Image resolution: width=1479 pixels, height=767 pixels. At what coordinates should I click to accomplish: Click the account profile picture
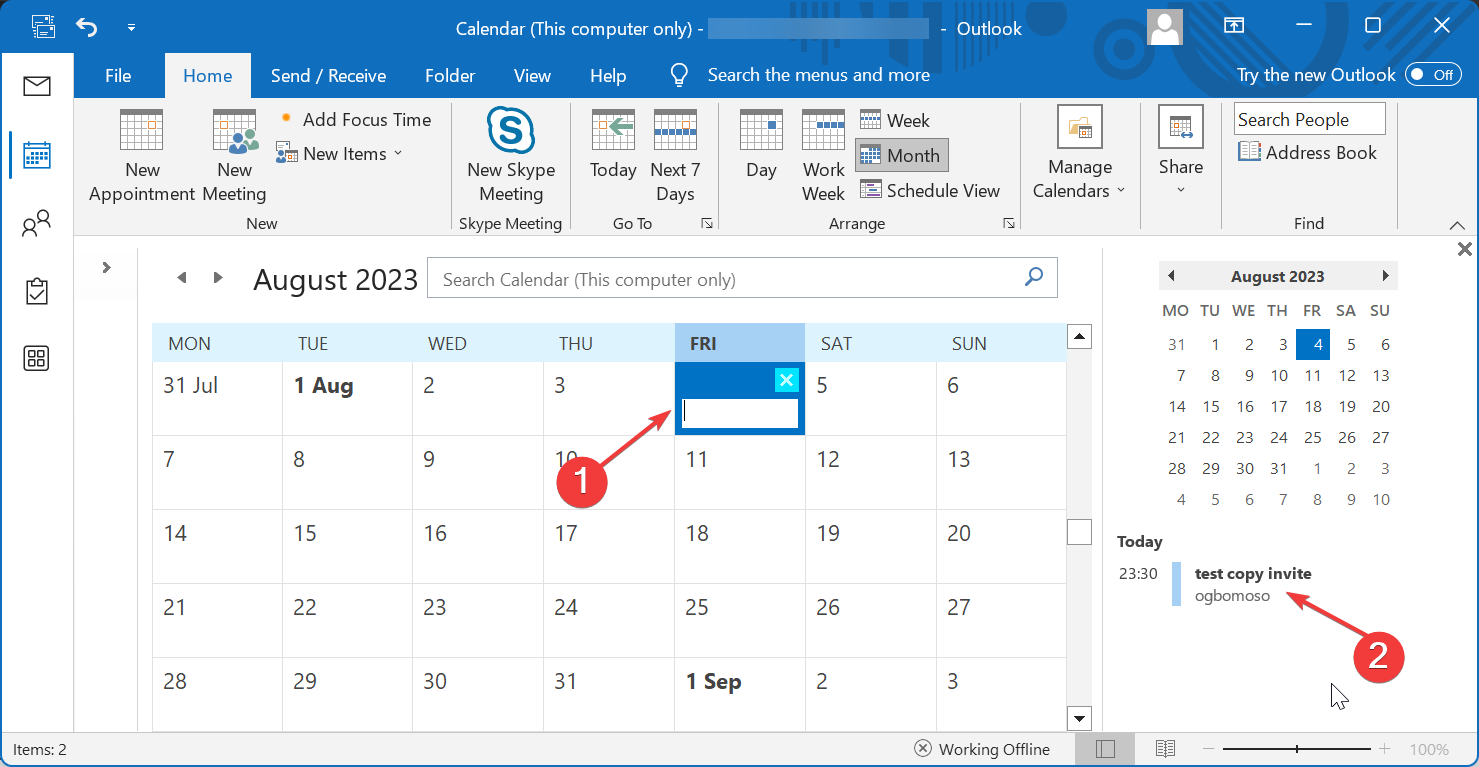point(1165,28)
